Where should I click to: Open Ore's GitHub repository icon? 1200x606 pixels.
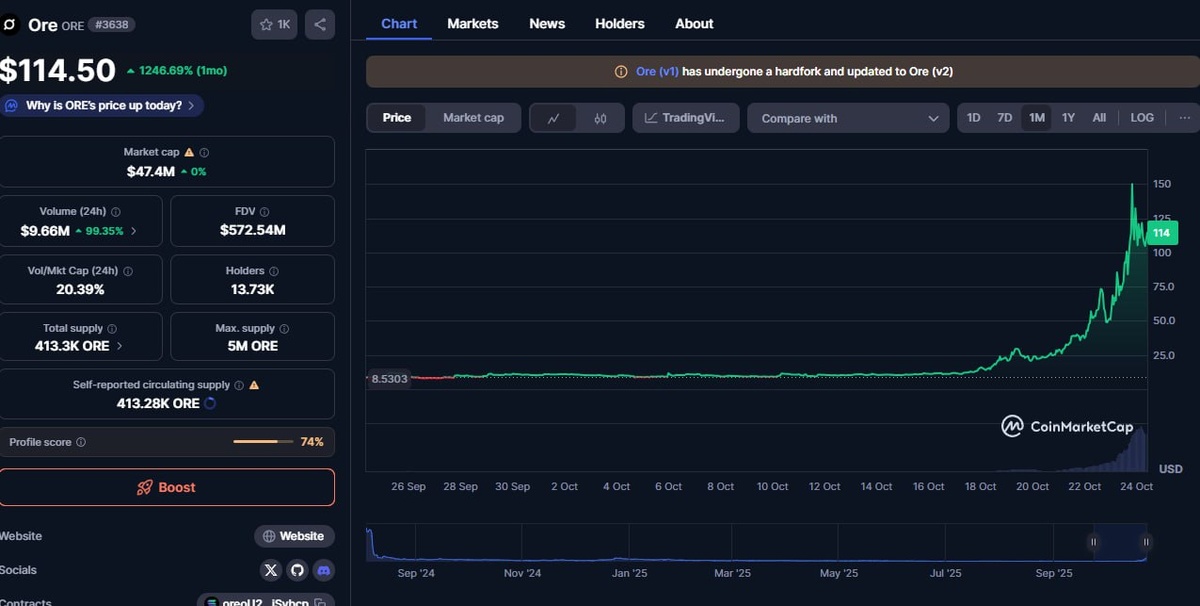point(297,570)
